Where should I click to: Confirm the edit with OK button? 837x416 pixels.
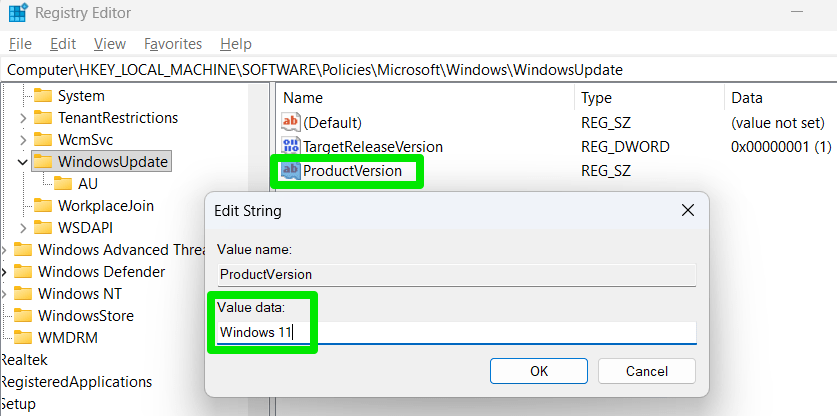point(539,371)
